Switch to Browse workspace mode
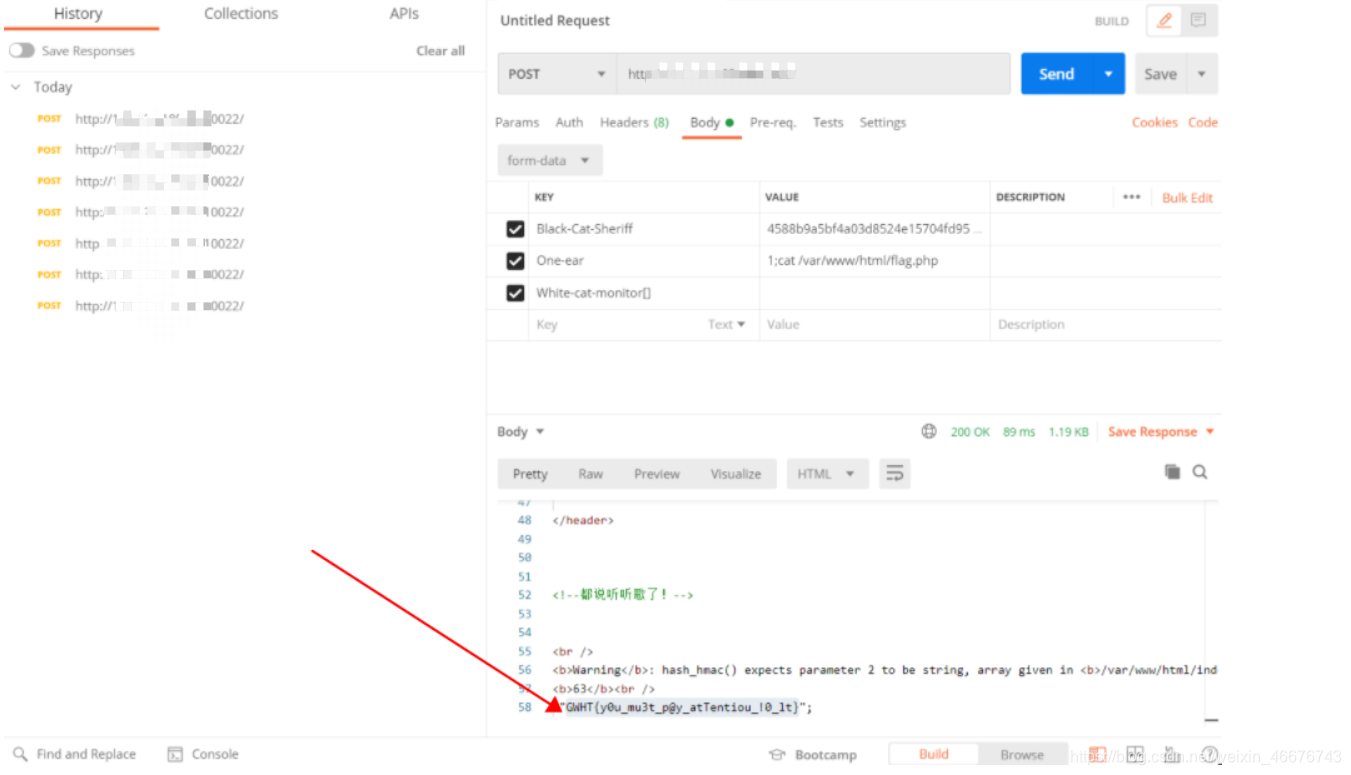Screen dimensions: 1351x775 1022,754
